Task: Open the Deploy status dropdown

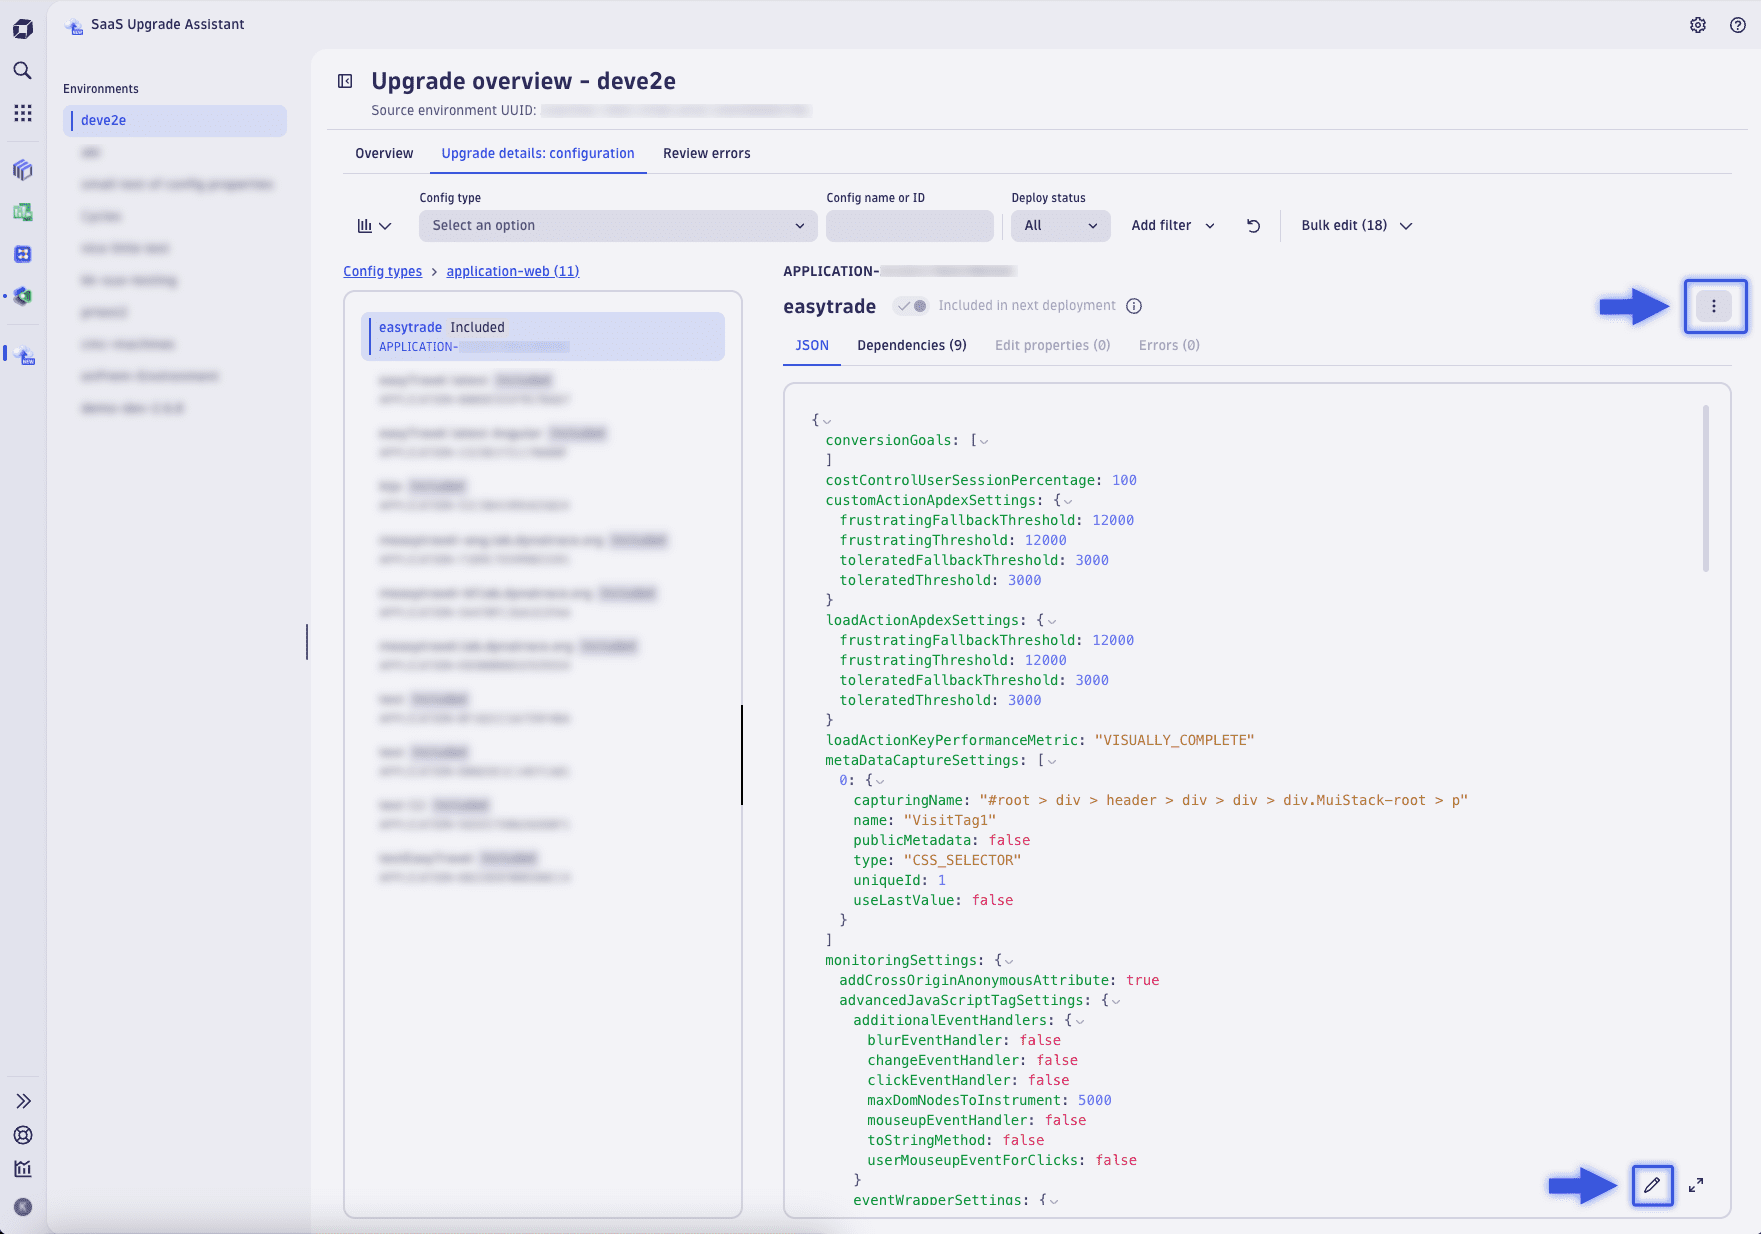Action: (x=1060, y=226)
